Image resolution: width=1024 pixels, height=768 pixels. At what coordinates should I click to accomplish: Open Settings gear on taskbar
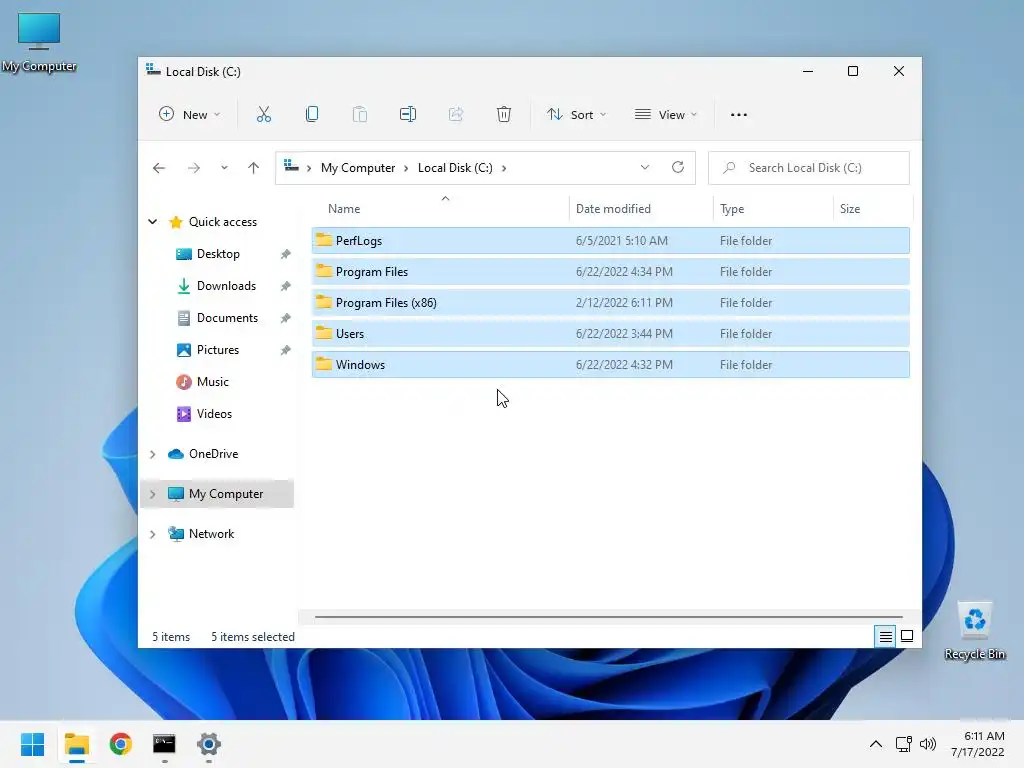coord(208,744)
